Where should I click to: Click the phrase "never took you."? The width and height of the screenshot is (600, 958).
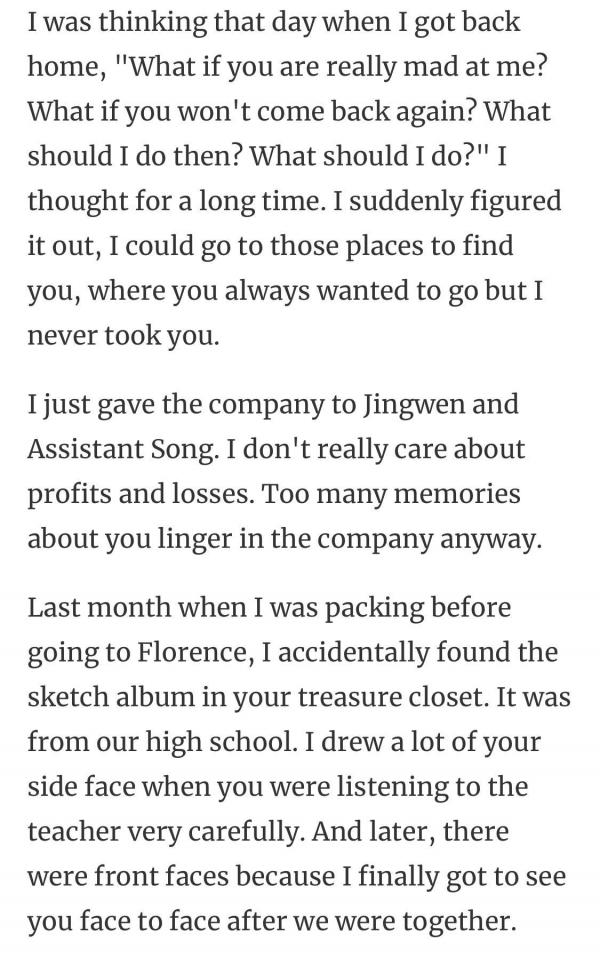123,335
